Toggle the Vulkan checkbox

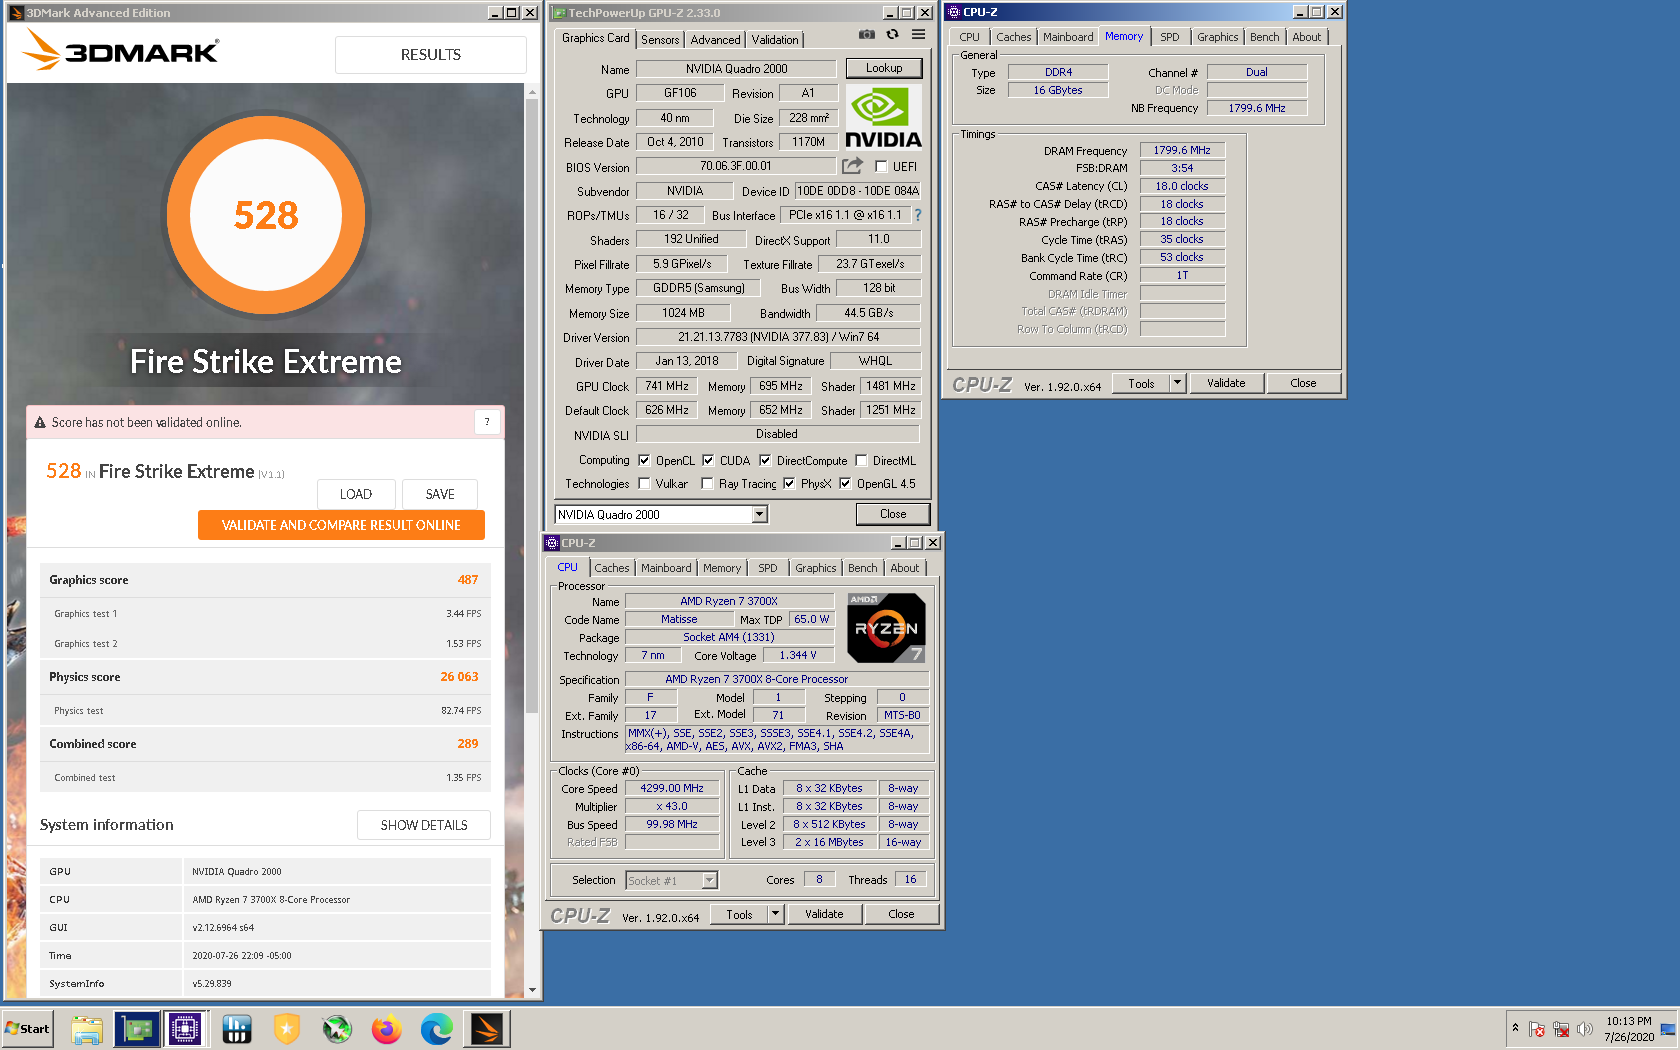[x=644, y=484]
